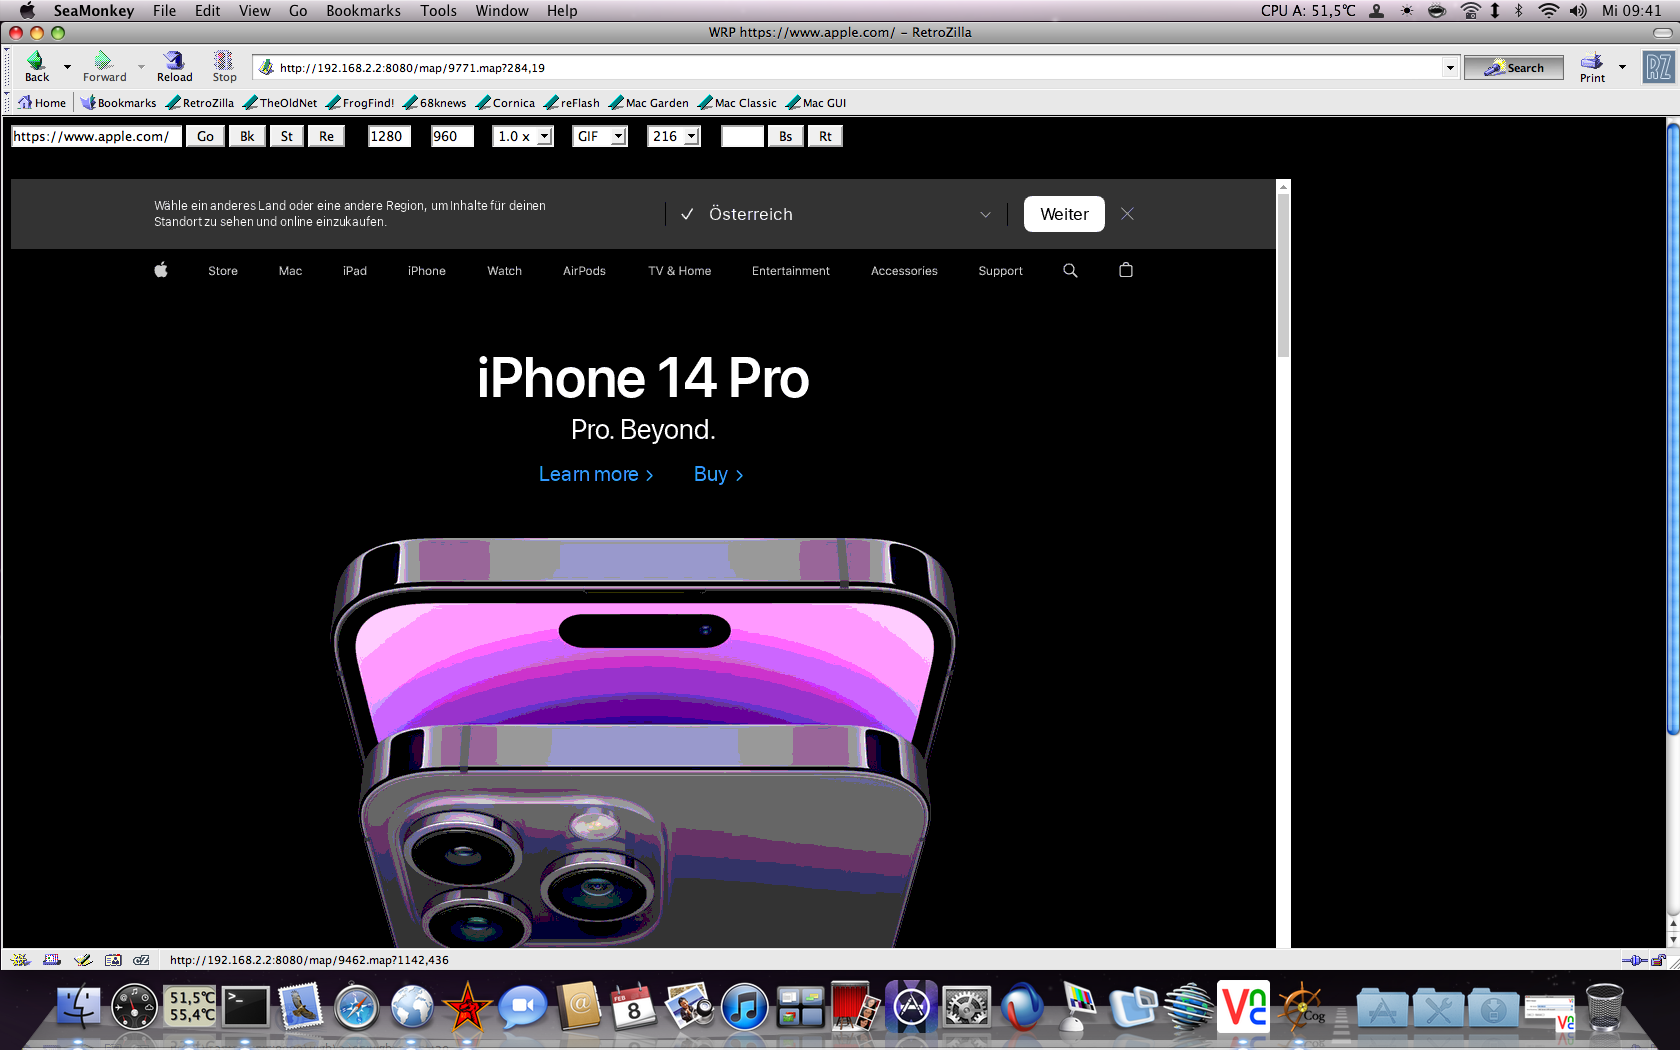Open the Mac Garden bookmark

pos(649,102)
